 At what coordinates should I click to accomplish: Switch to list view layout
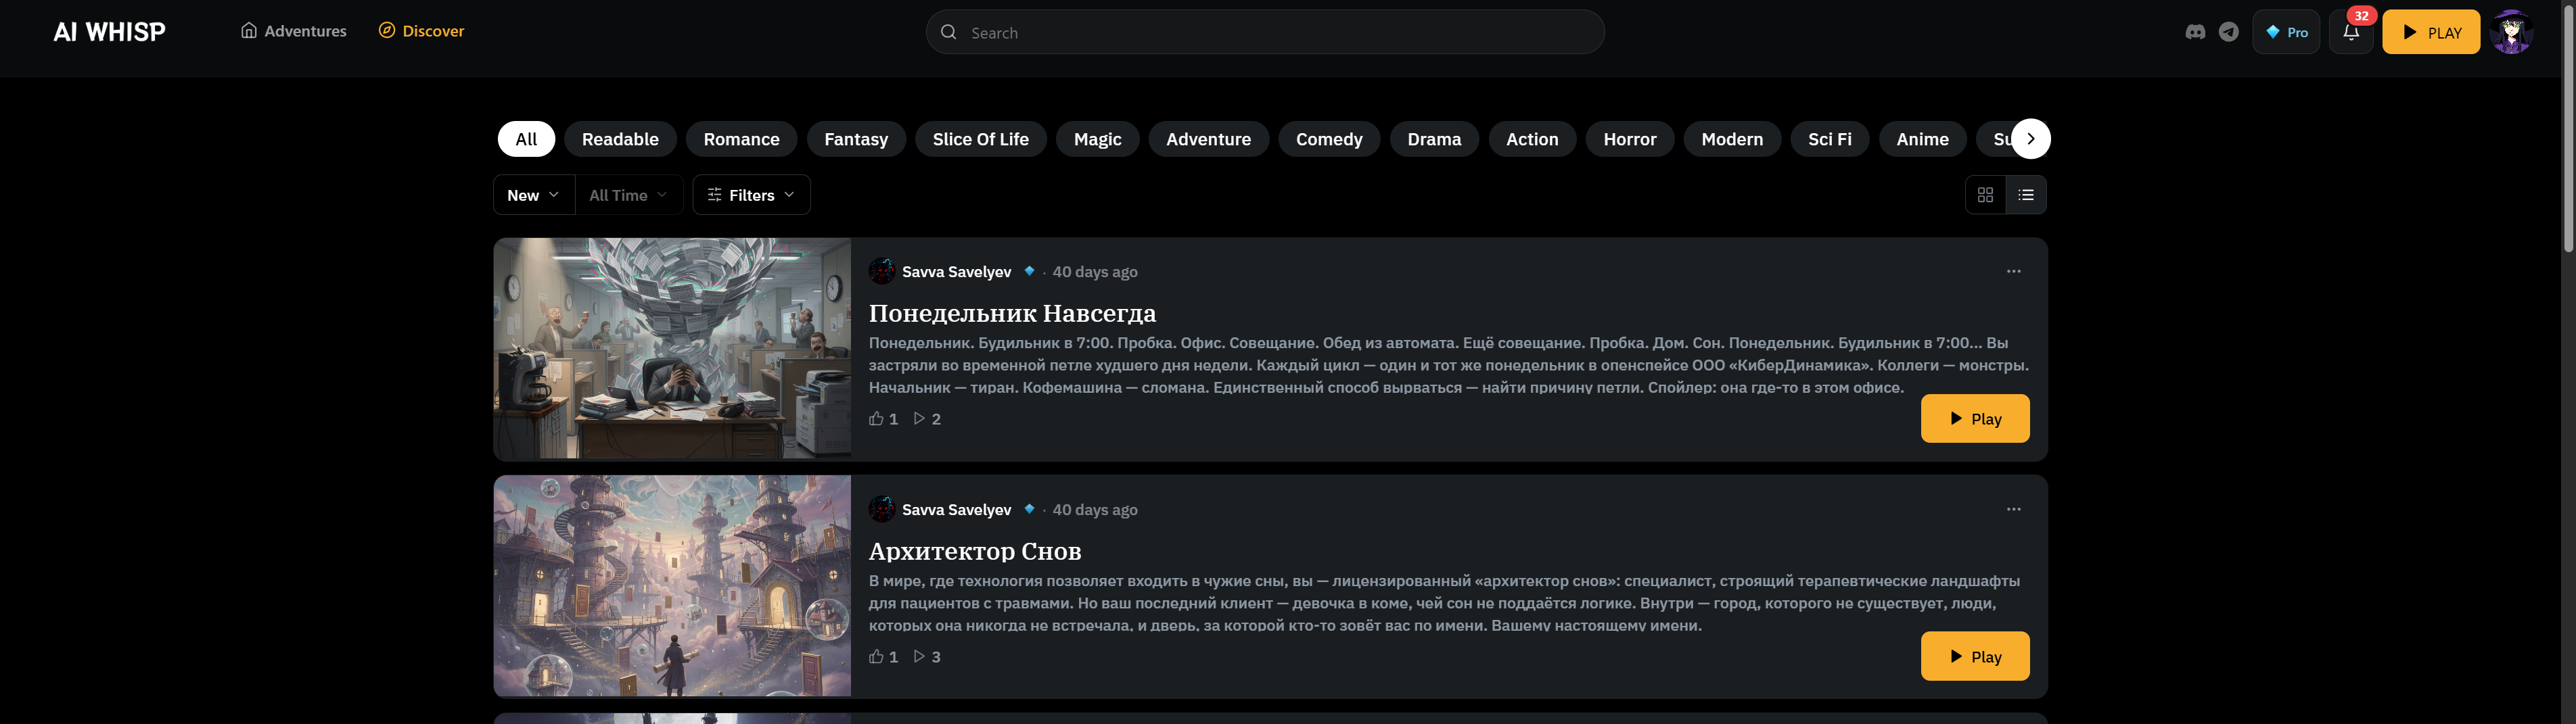pyautogui.click(x=2026, y=195)
